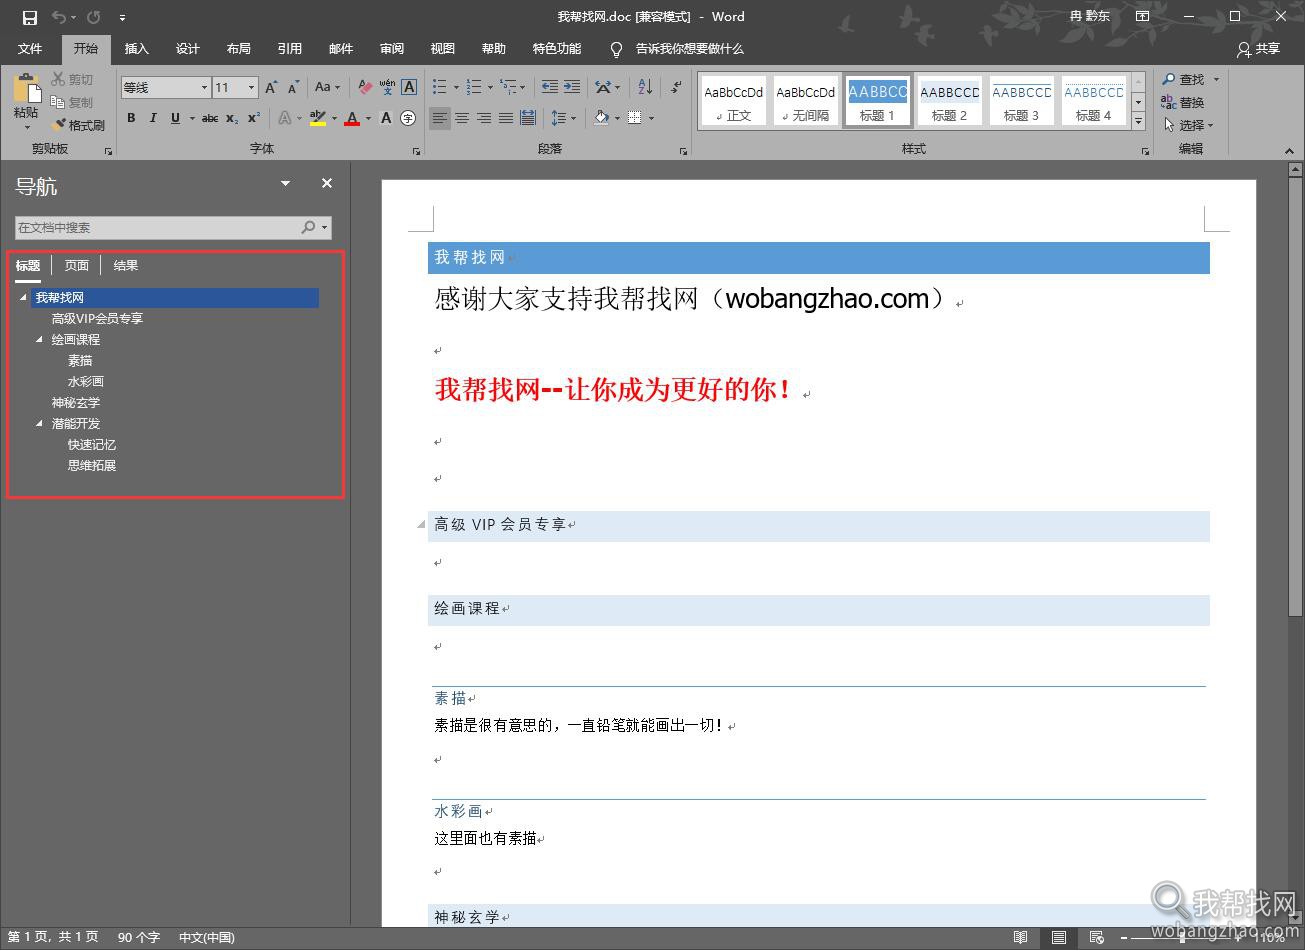Justify the paragraph text

(506, 118)
